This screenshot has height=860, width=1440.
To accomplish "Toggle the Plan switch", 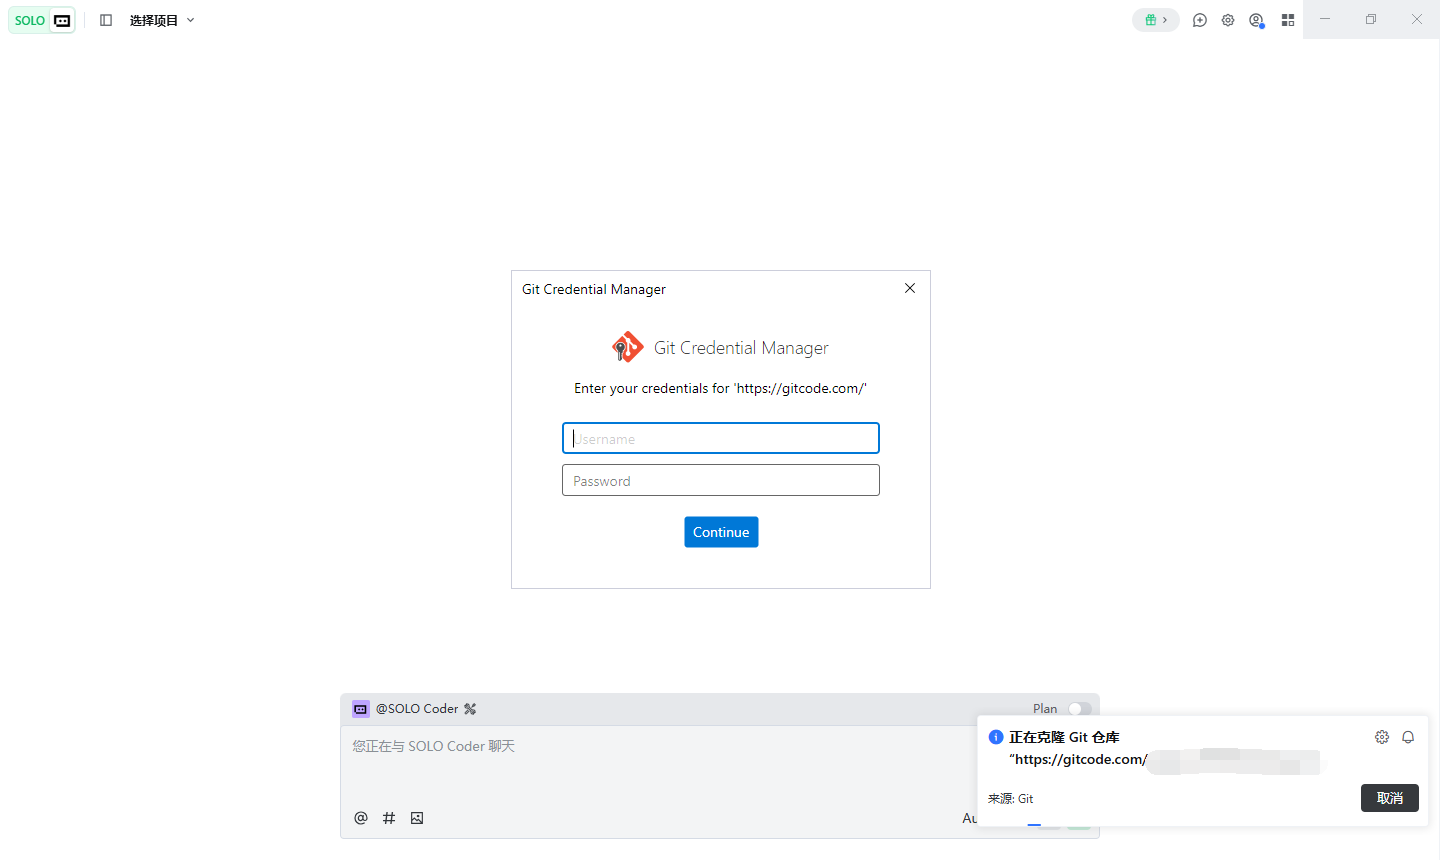I will pyautogui.click(x=1079, y=709).
